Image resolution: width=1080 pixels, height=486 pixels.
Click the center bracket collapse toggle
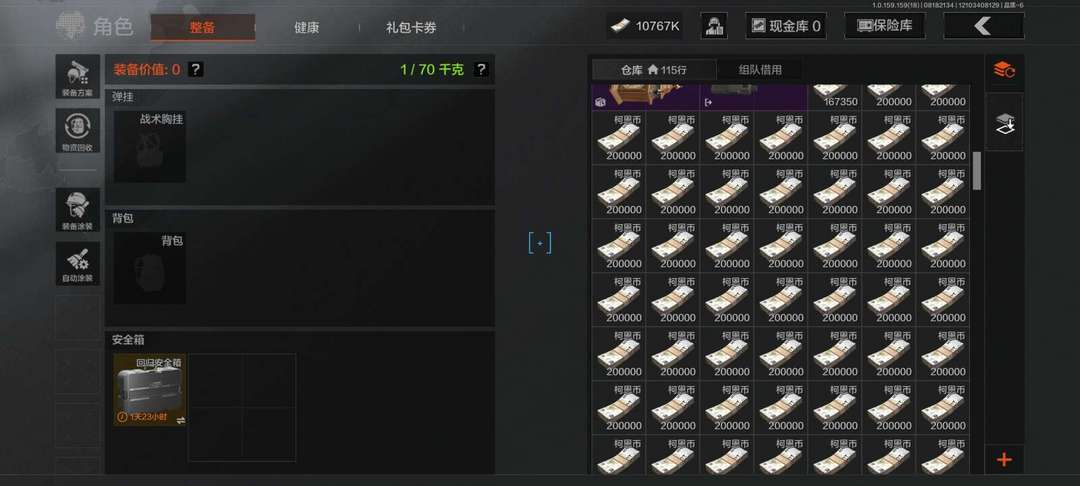540,243
